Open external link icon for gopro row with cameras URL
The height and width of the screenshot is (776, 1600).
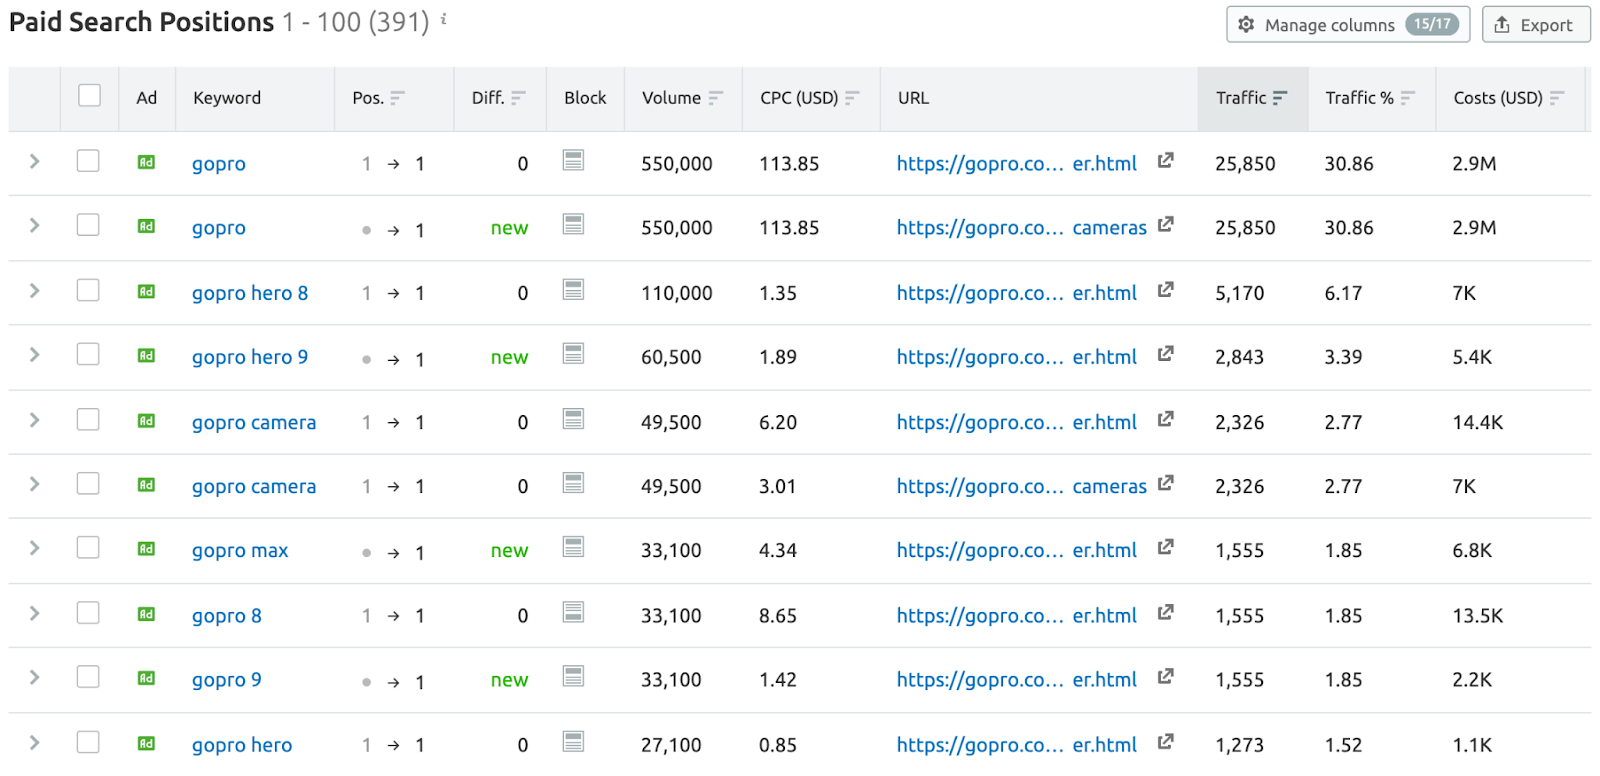[x=1165, y=225]
